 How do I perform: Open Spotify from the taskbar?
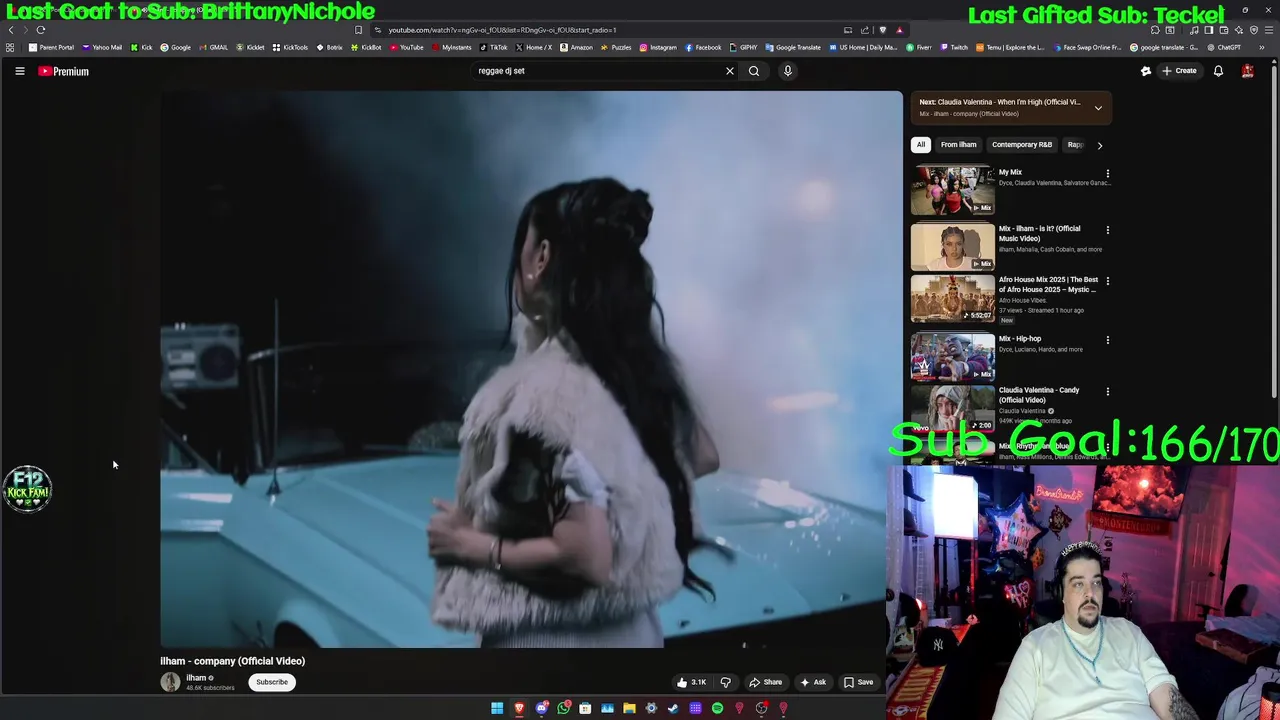coord(717,708)
